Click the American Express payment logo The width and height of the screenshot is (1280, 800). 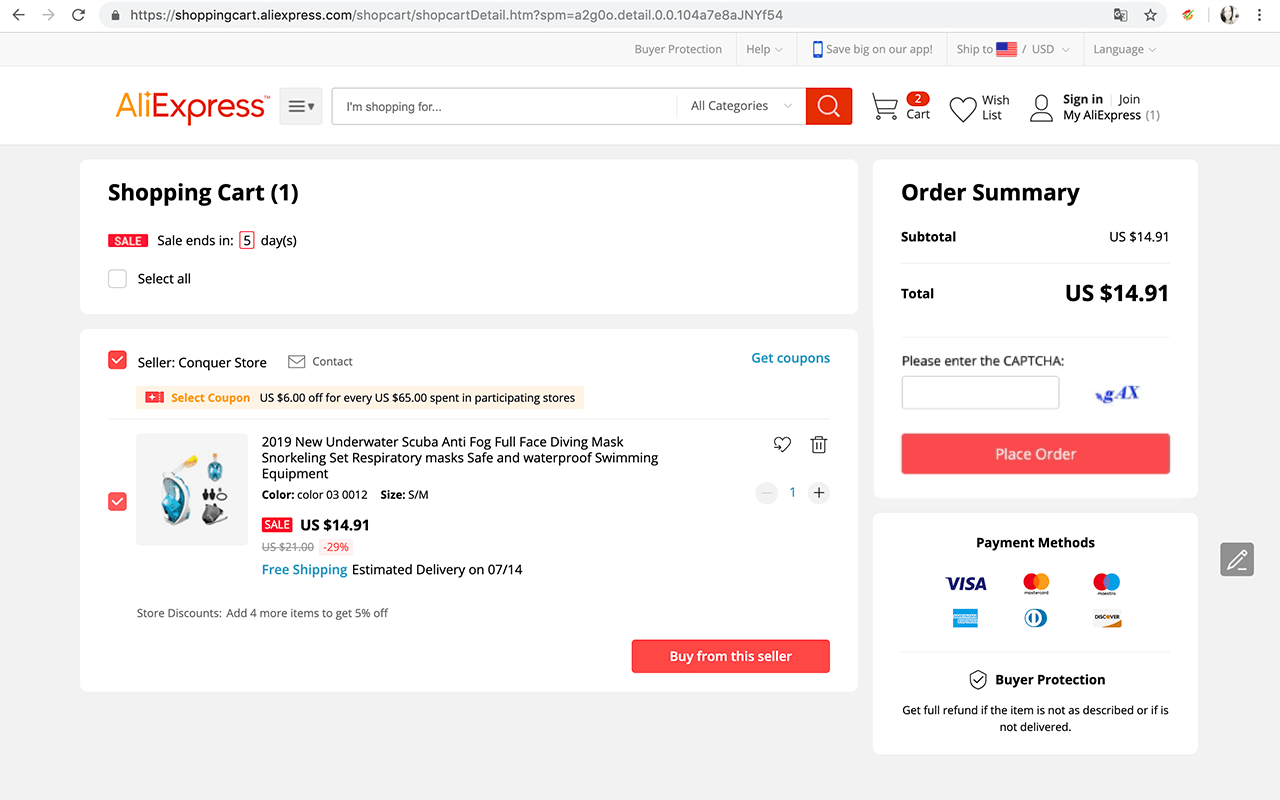pyautogui.click(x=966, y=618)
